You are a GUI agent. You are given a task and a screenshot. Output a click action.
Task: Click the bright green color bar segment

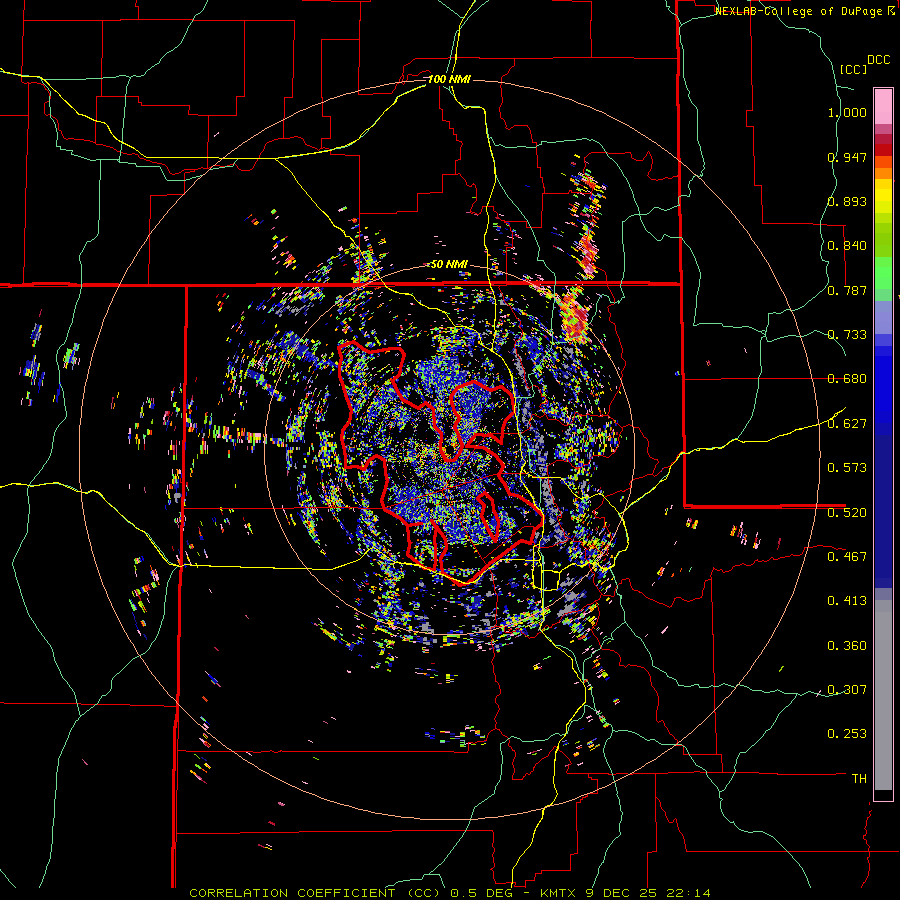point(883,272)
